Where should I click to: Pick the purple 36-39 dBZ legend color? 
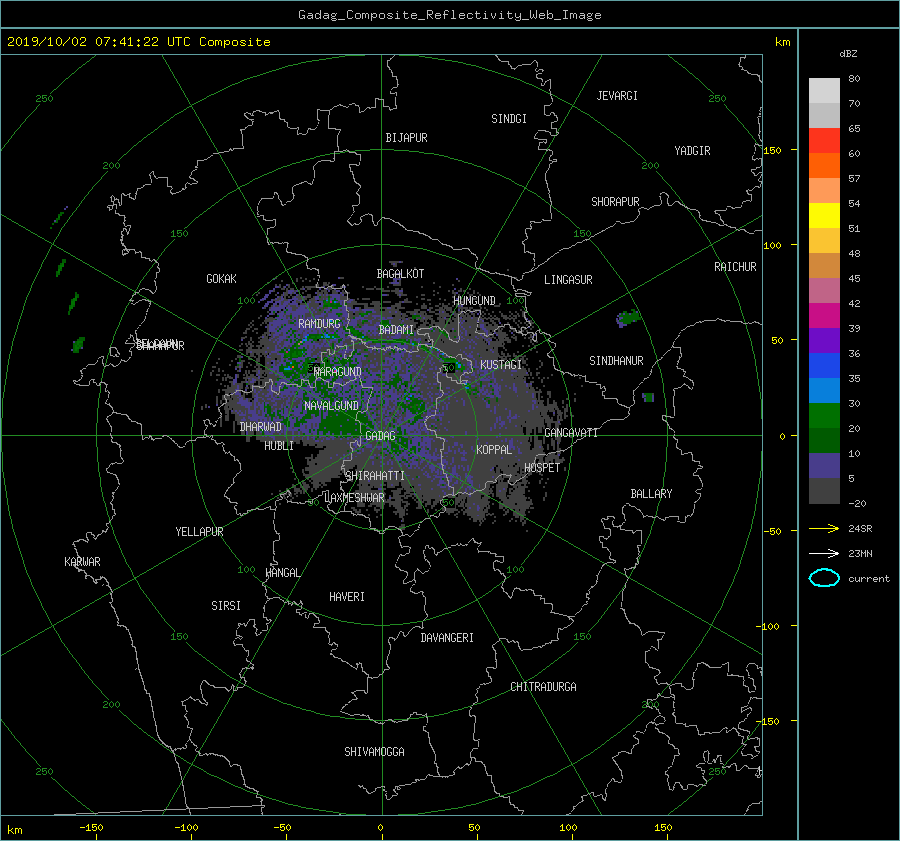(824, 340)
